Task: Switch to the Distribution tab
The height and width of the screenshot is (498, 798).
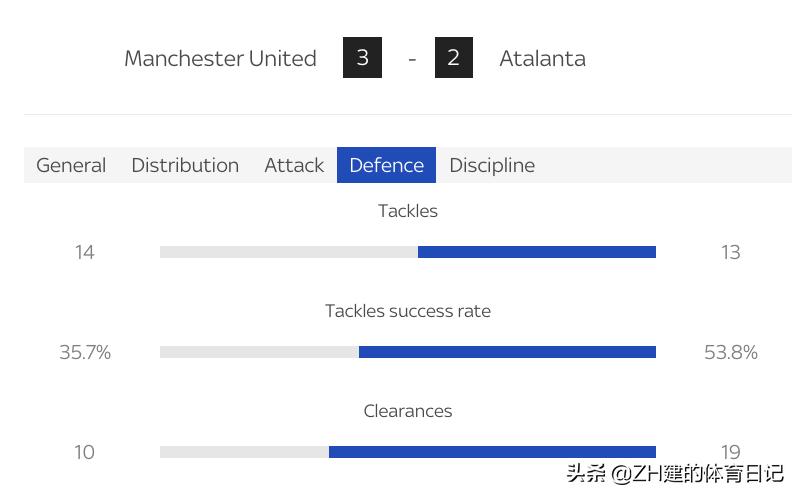Action: (x=185, y=165)
